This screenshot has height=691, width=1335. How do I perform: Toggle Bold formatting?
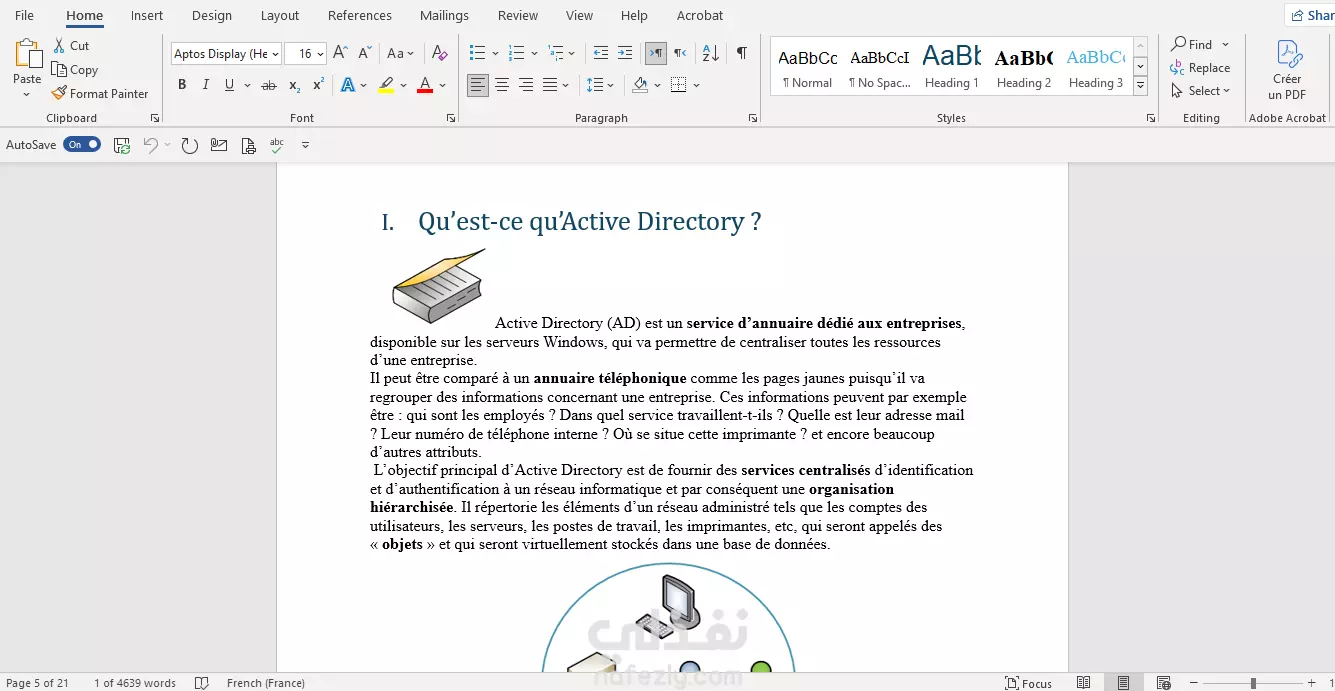click(x=182, y=85)
